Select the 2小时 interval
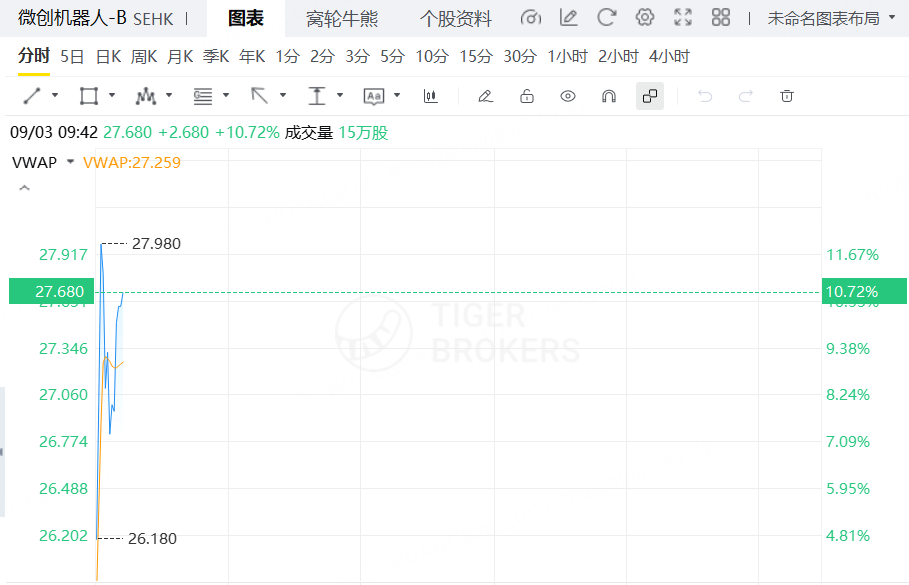Screen dimensions: 909x585 (618, 56)
